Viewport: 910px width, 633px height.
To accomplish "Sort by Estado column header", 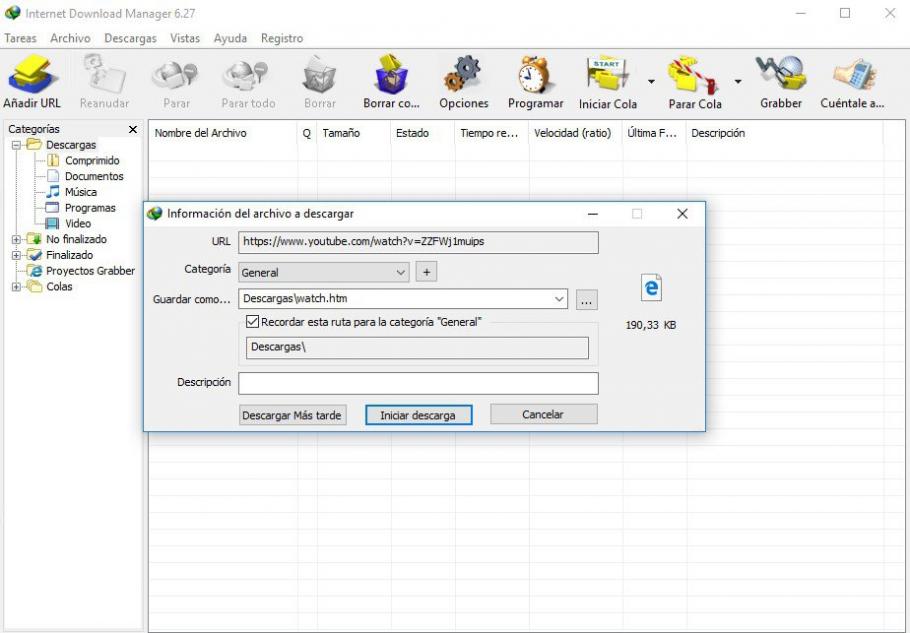I will pyautogui.click(x=423, y=133).
